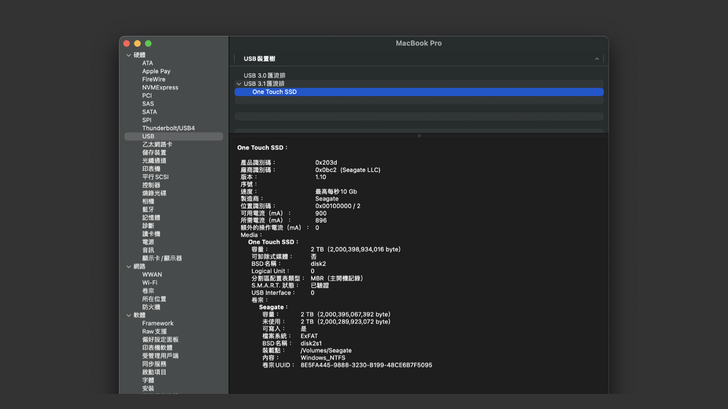The height and width of the screenshot is (409, 728).
Task: Open Wi-Fi under the network section
Action: (149, 282)
